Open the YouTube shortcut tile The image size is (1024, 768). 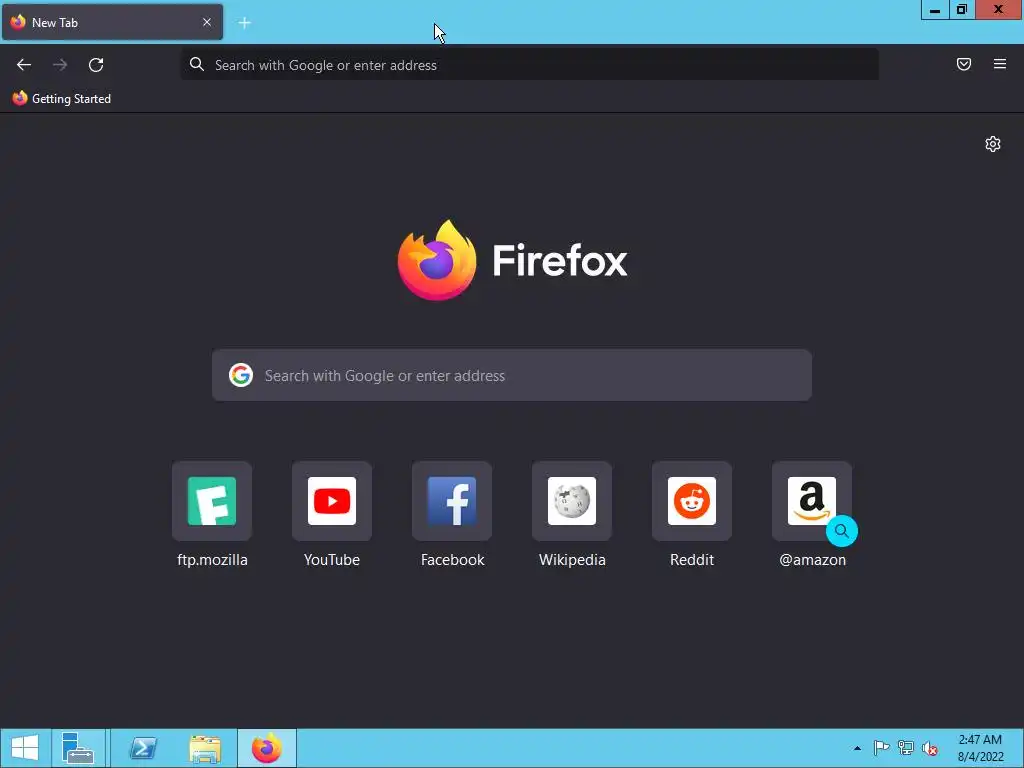(332, 501)
